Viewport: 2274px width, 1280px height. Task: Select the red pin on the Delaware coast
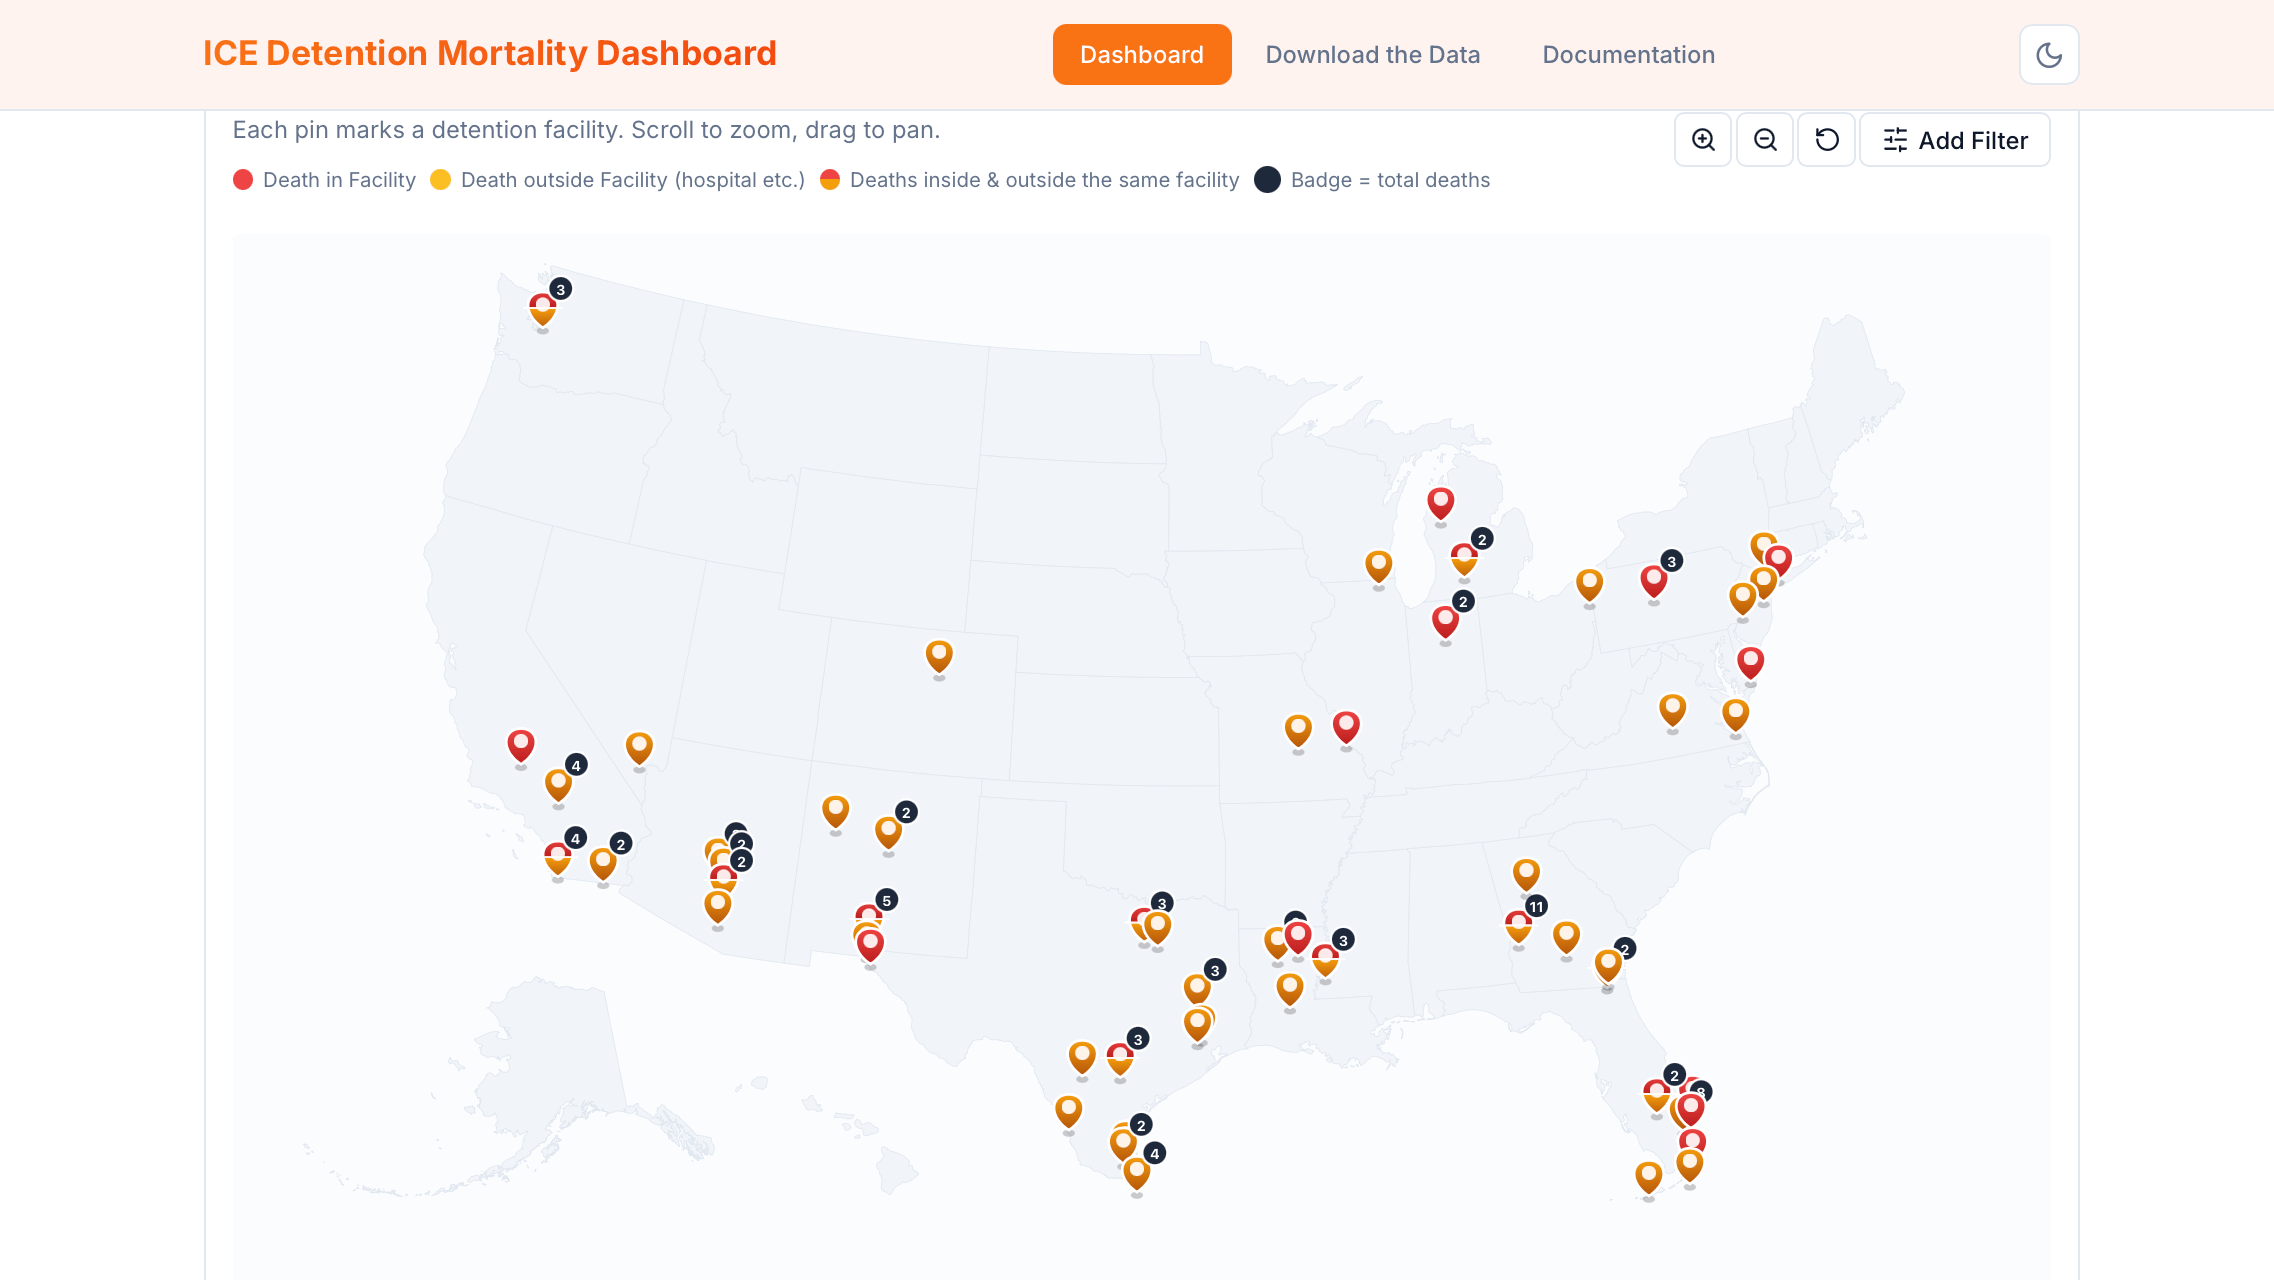tap(1750, 663)
